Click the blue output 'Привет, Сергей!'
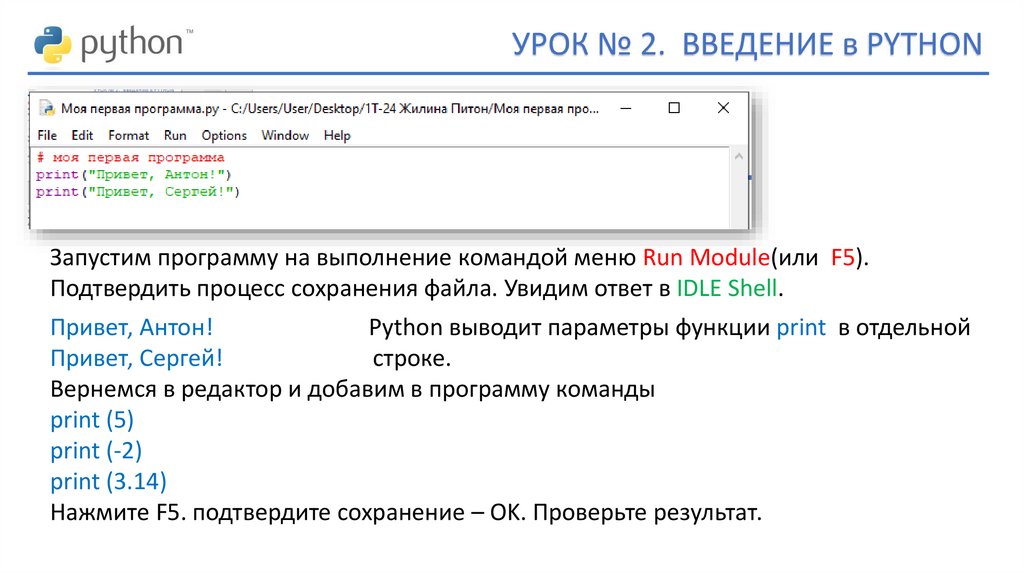 click(x=136, y=358)
